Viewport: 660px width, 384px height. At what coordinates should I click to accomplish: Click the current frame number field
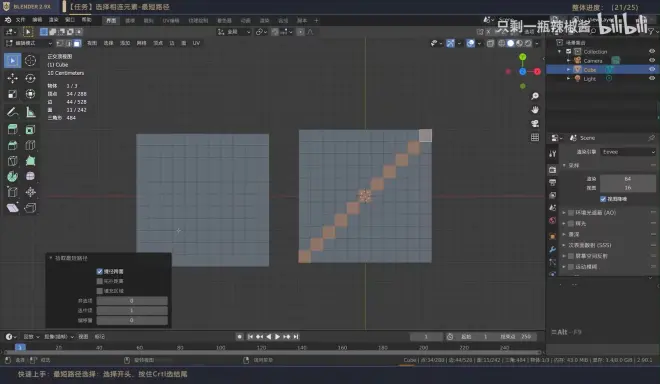pyautogui.click(x=426, y=336)
